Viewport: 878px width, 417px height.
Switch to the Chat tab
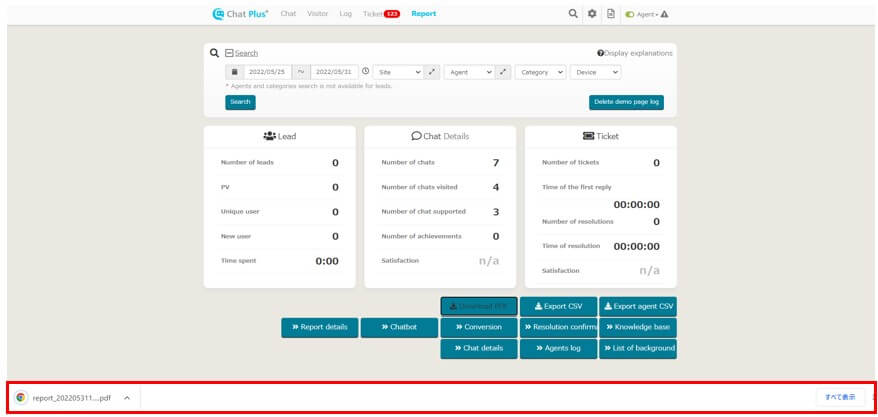point(288,14)
